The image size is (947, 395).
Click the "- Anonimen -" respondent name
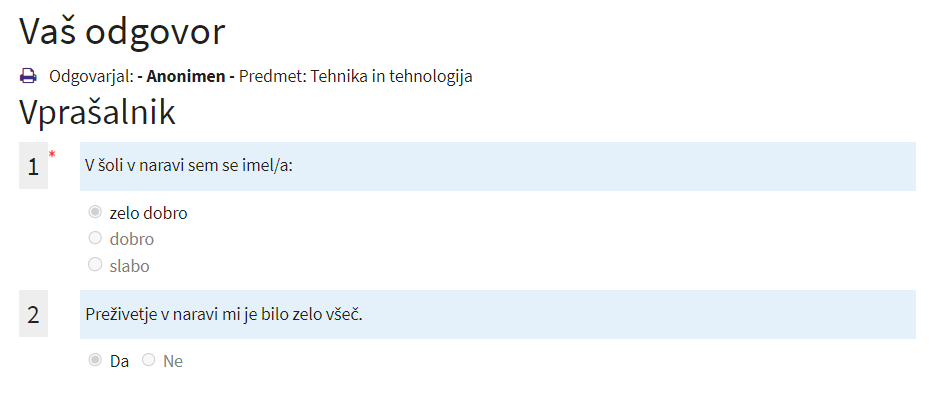pos(186,77)
